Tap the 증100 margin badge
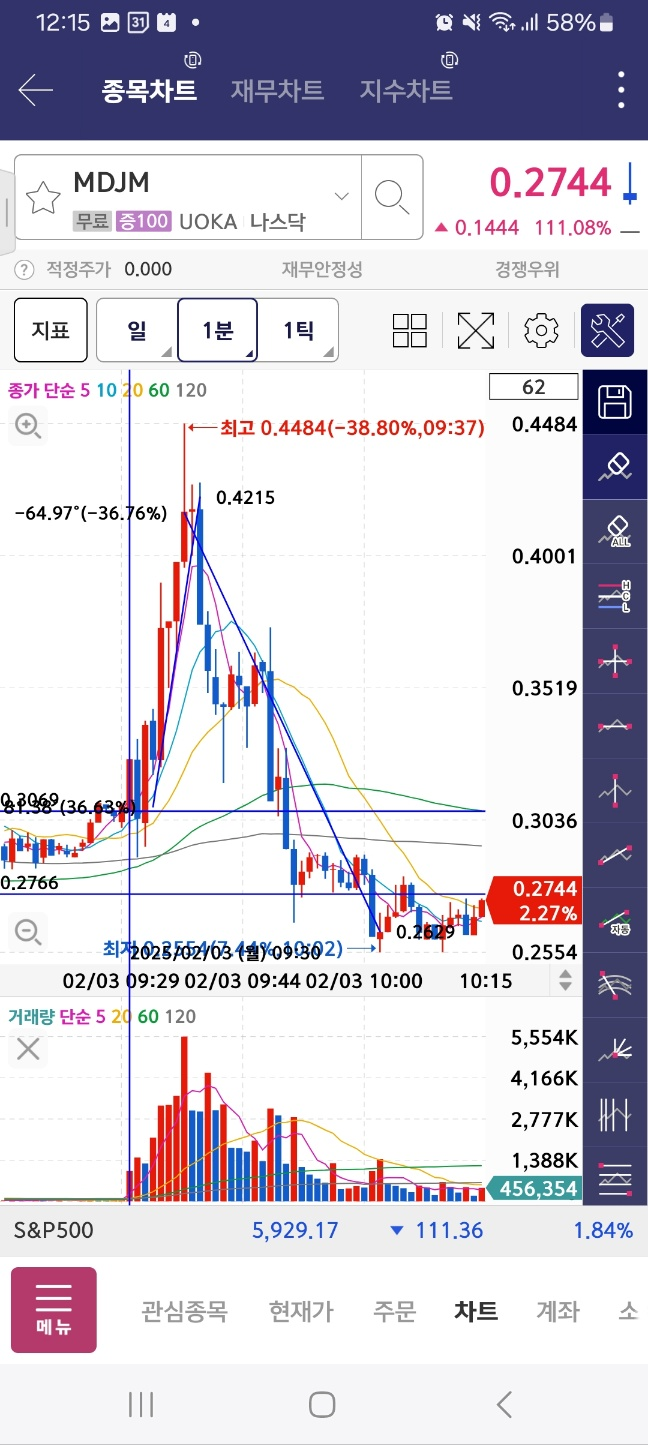The width and height of the screenshot is (648, 1445). [144, 222]
